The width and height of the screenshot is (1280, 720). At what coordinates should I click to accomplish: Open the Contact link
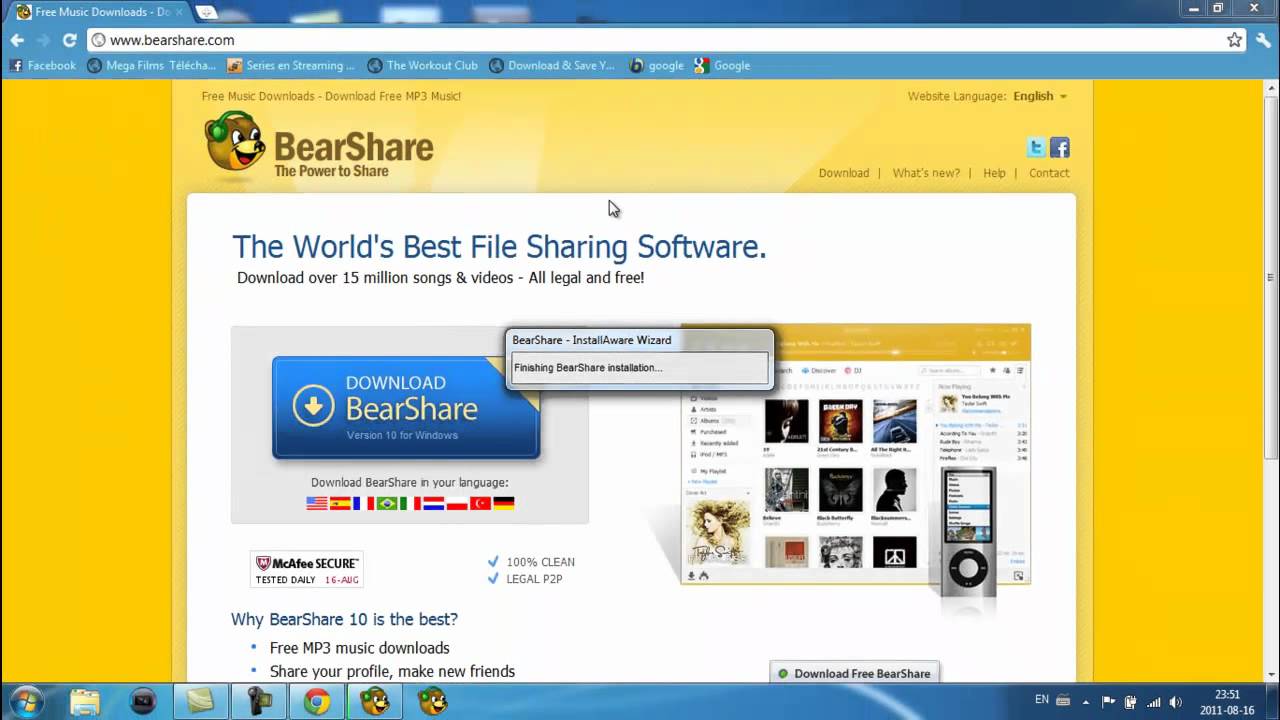pos(1049,173)
